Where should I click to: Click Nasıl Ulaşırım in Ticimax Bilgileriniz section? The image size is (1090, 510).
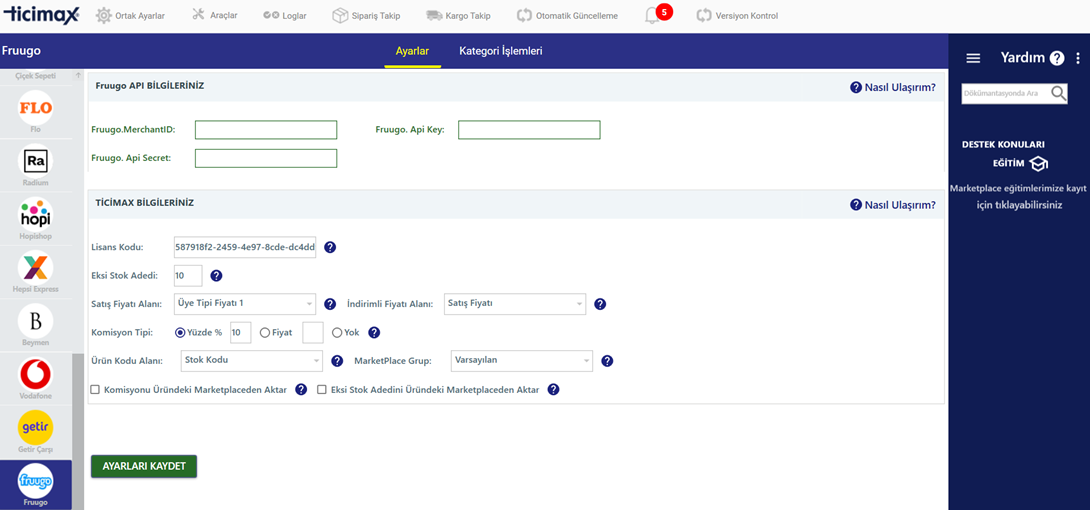pos(893,205)
